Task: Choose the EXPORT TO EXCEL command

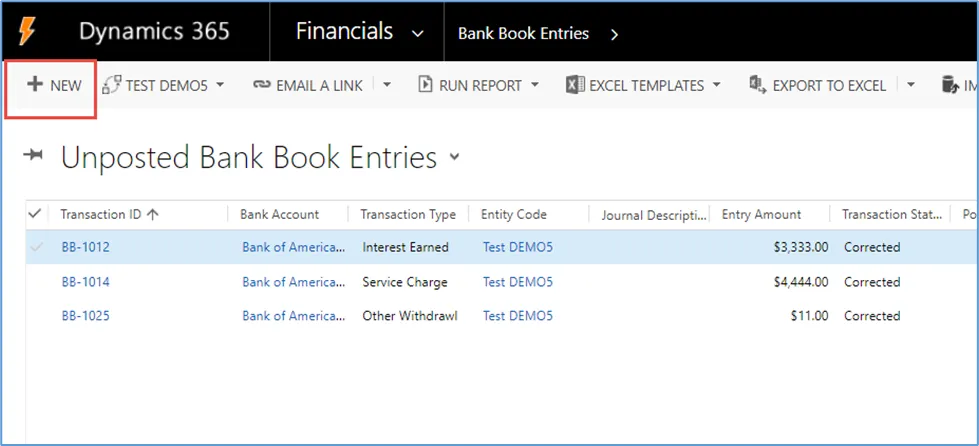Action: 829,86
